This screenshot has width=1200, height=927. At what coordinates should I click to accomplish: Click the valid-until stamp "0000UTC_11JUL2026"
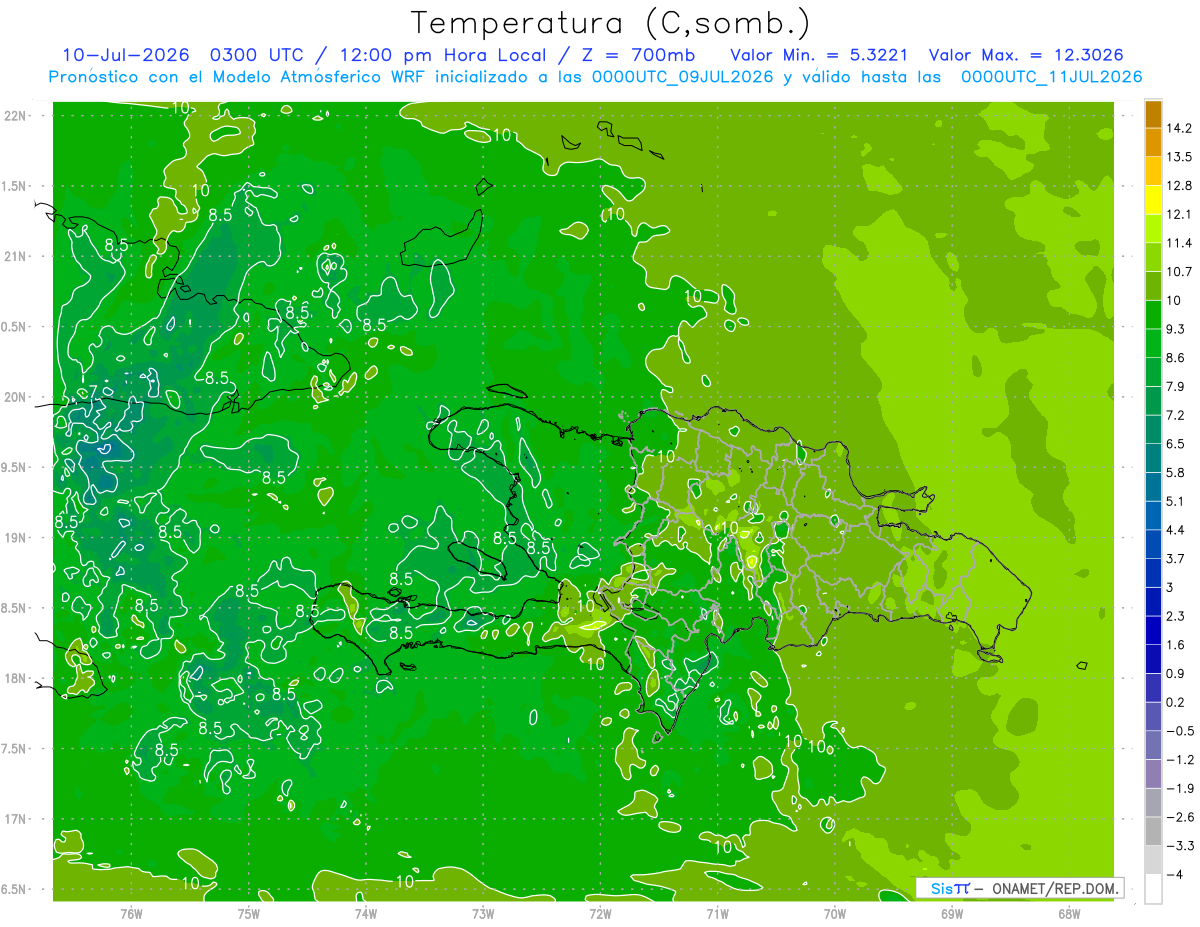[x=1051, y=77]
